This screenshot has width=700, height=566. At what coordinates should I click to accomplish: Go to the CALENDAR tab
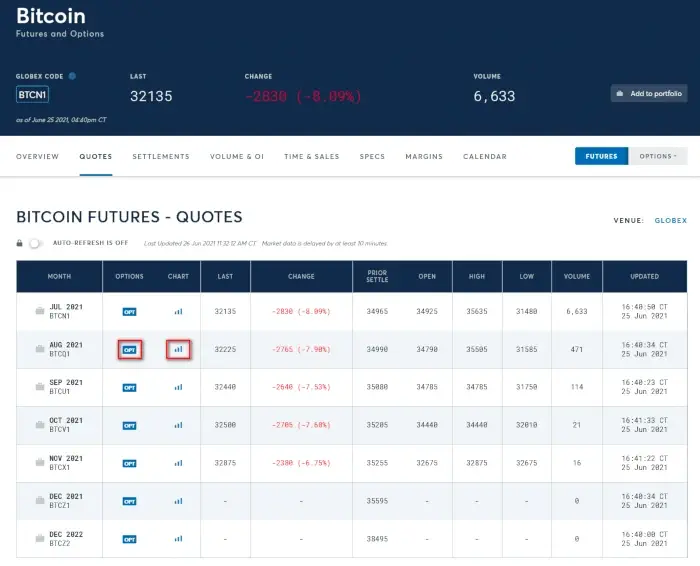tap(485, 157)
